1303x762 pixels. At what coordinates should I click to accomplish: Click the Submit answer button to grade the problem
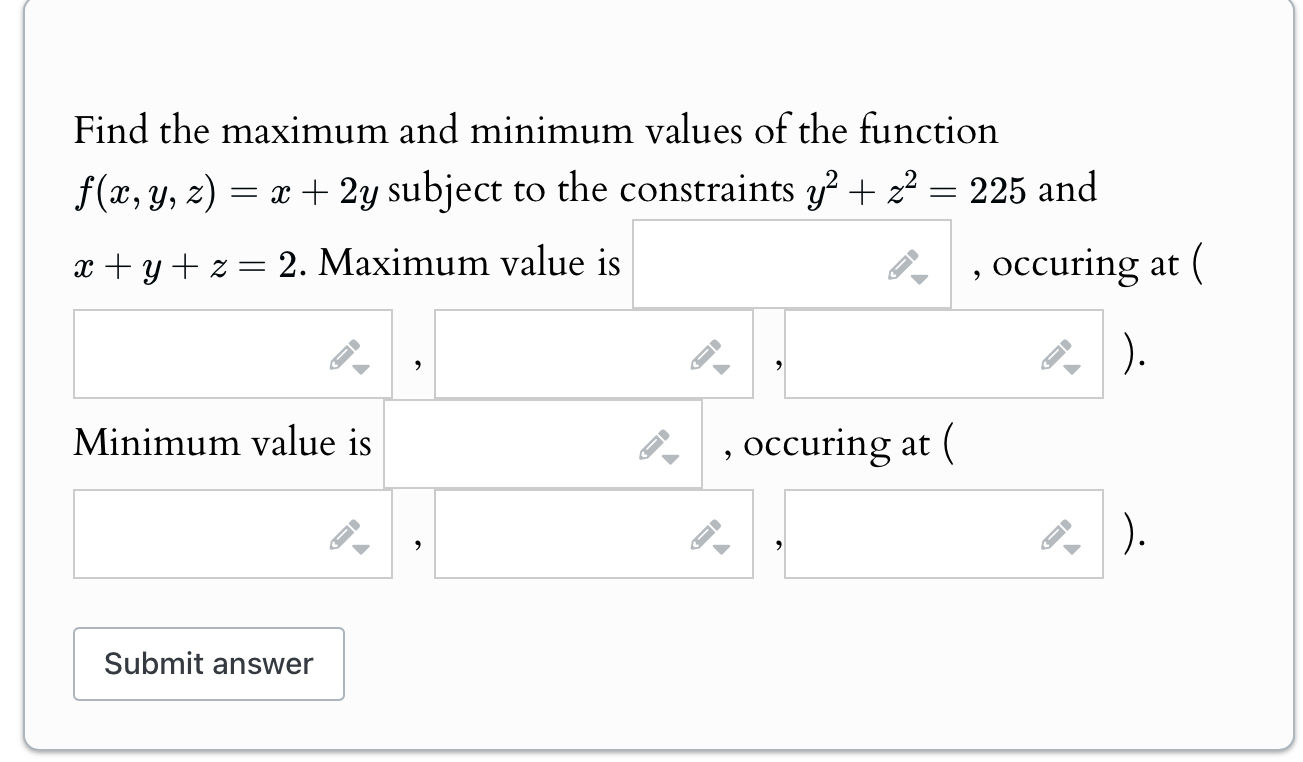tap(208, 663)
